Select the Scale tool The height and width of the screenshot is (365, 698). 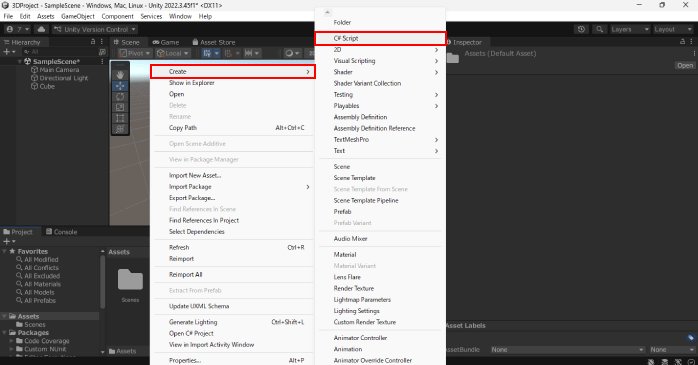120,107
